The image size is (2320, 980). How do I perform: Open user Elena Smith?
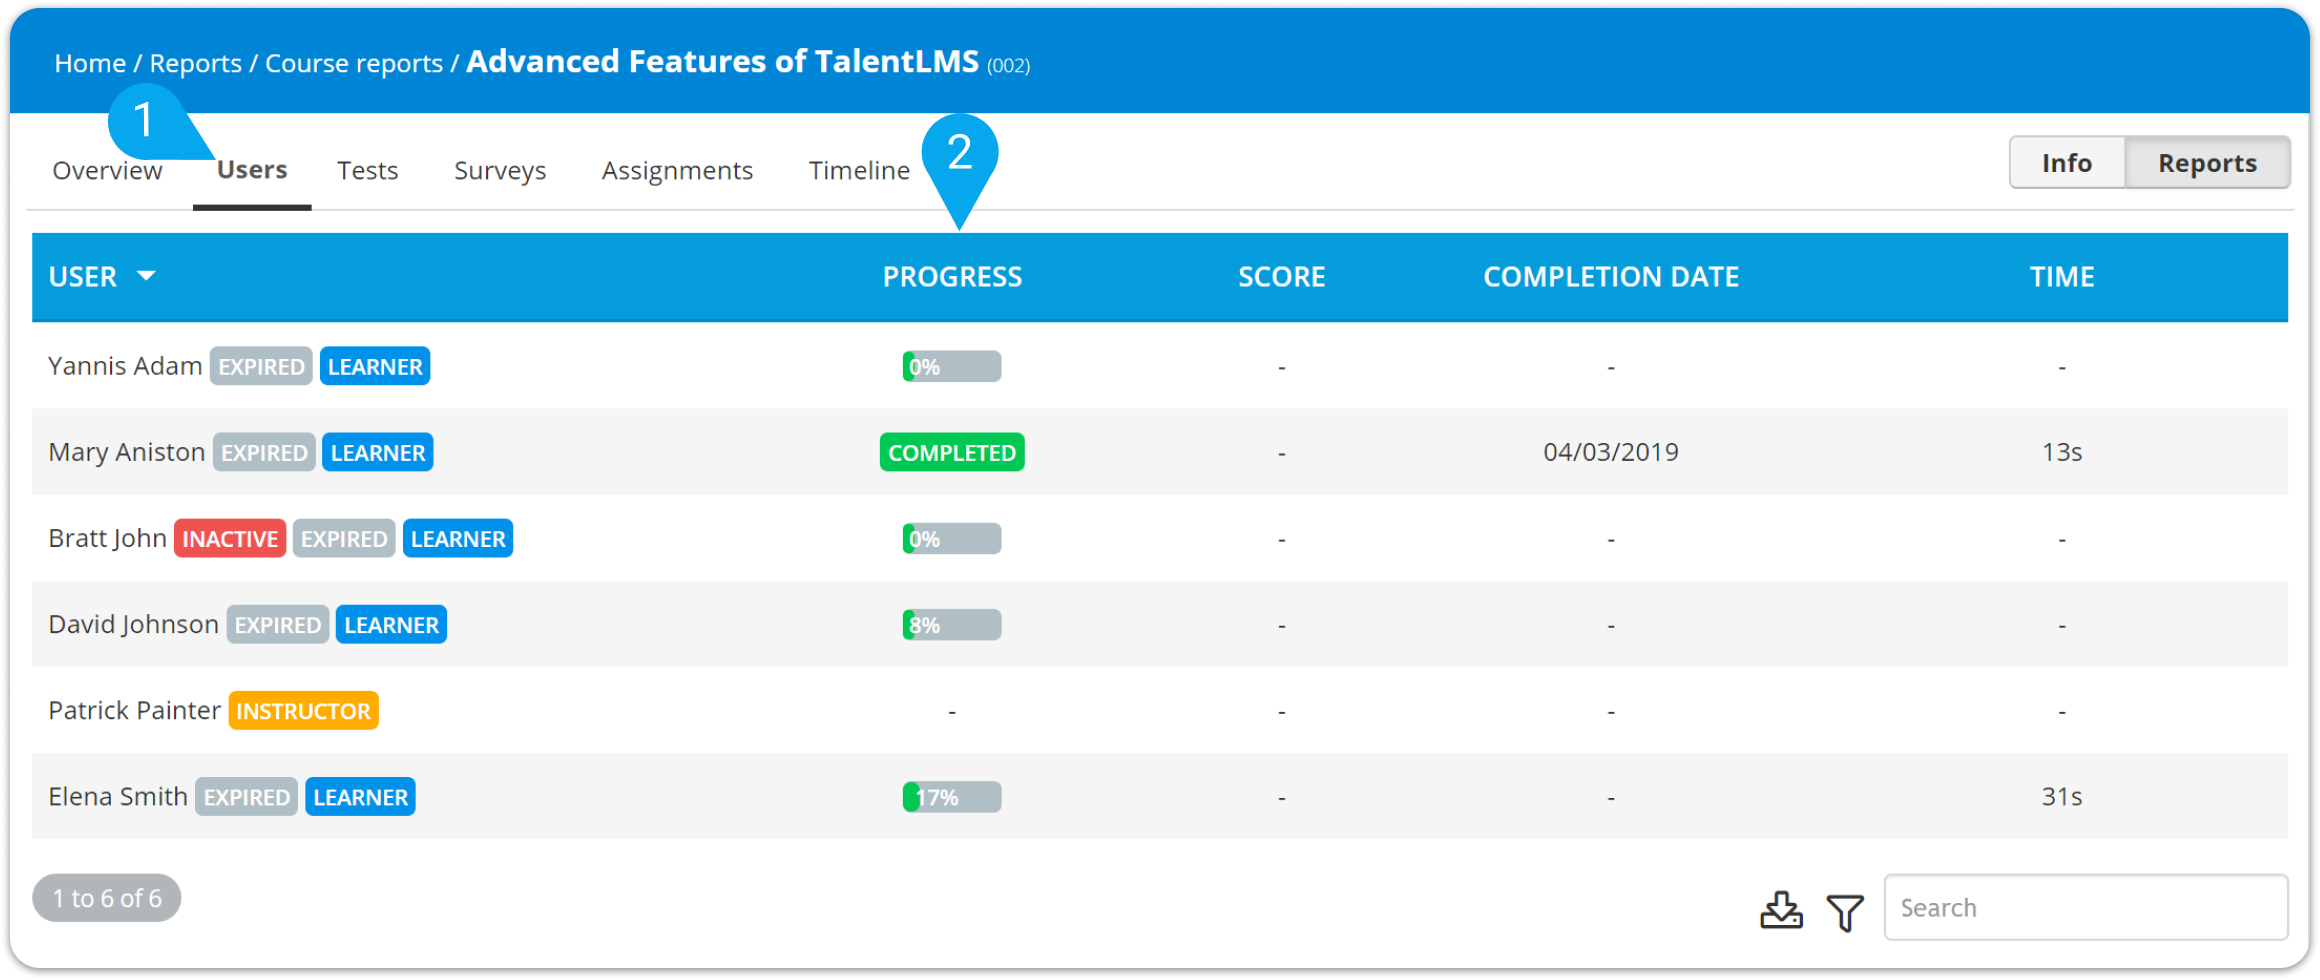tap(118, 797)
